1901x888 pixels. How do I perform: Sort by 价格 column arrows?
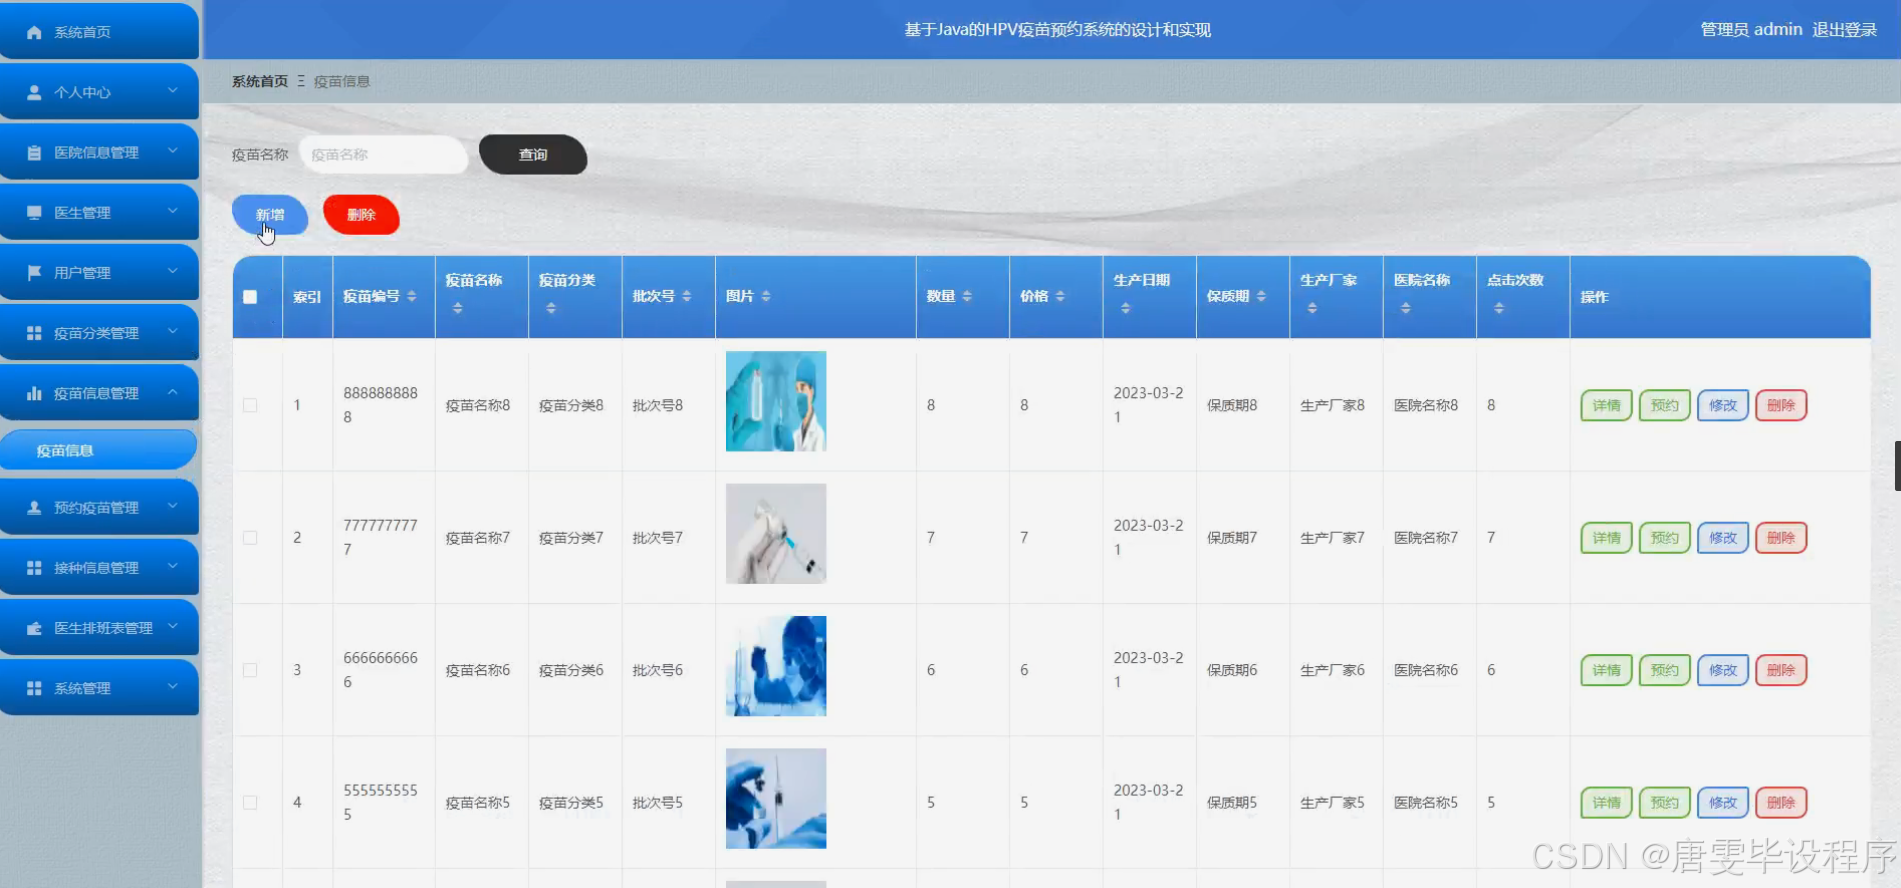point(1060,296)
